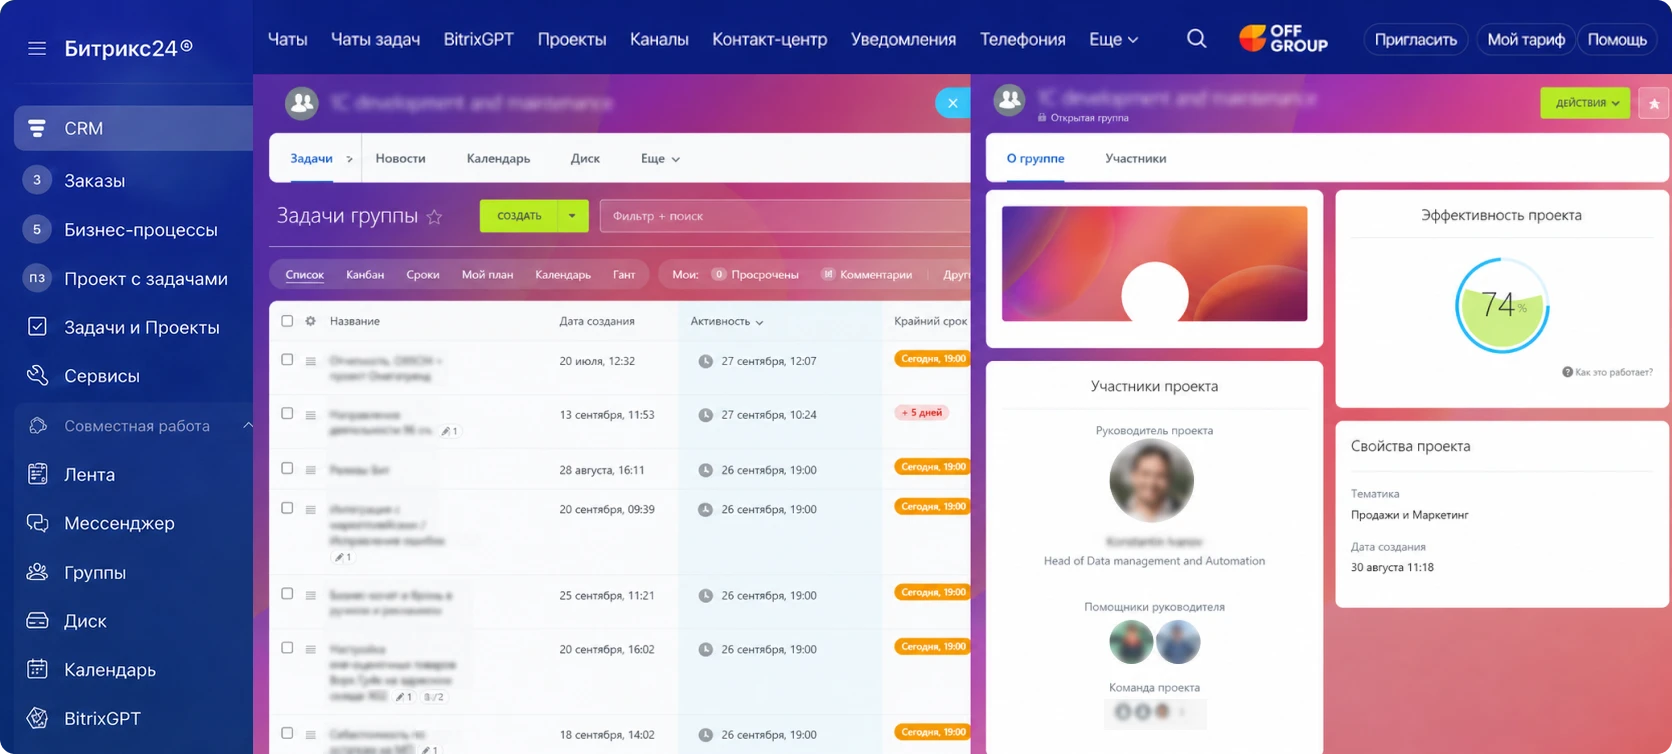The height and width of the screenshot is (754, 1672).
Task: Click into the Фильтр + поиск field
Action: pyautogui.click(x=785, y=216)
